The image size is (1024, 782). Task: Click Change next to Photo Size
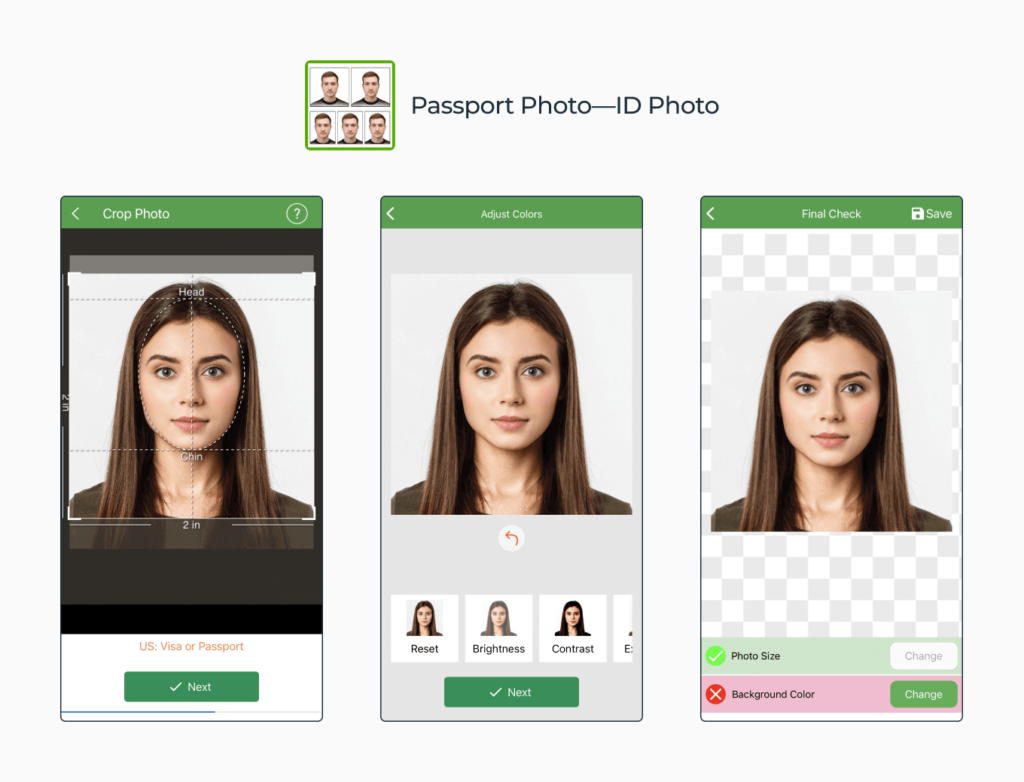(923, 656)
